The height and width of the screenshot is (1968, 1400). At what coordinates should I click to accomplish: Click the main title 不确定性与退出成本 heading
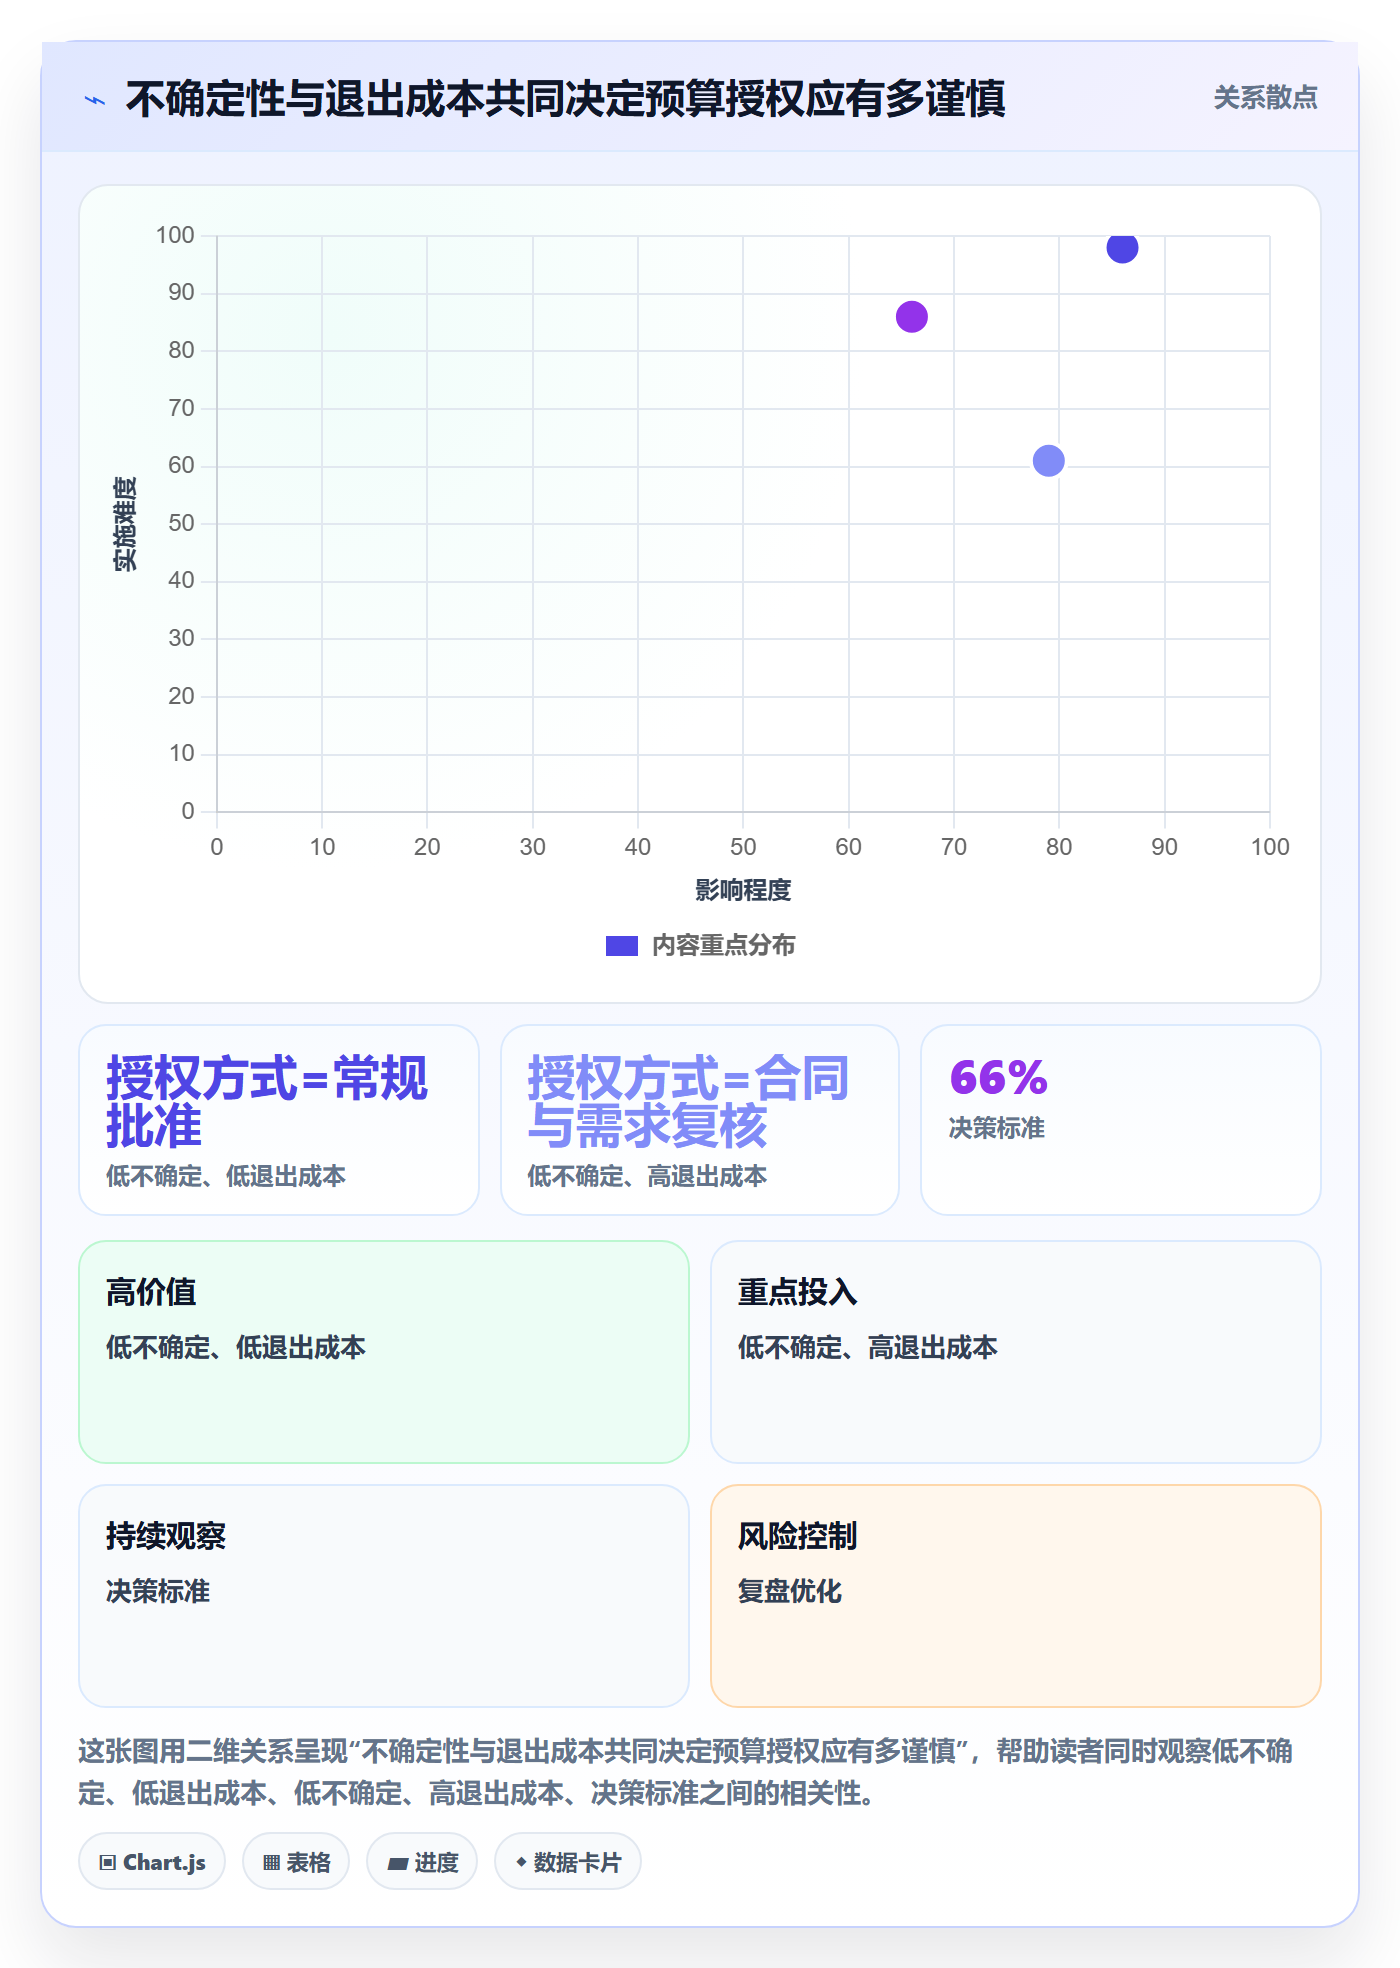(565, 99)
